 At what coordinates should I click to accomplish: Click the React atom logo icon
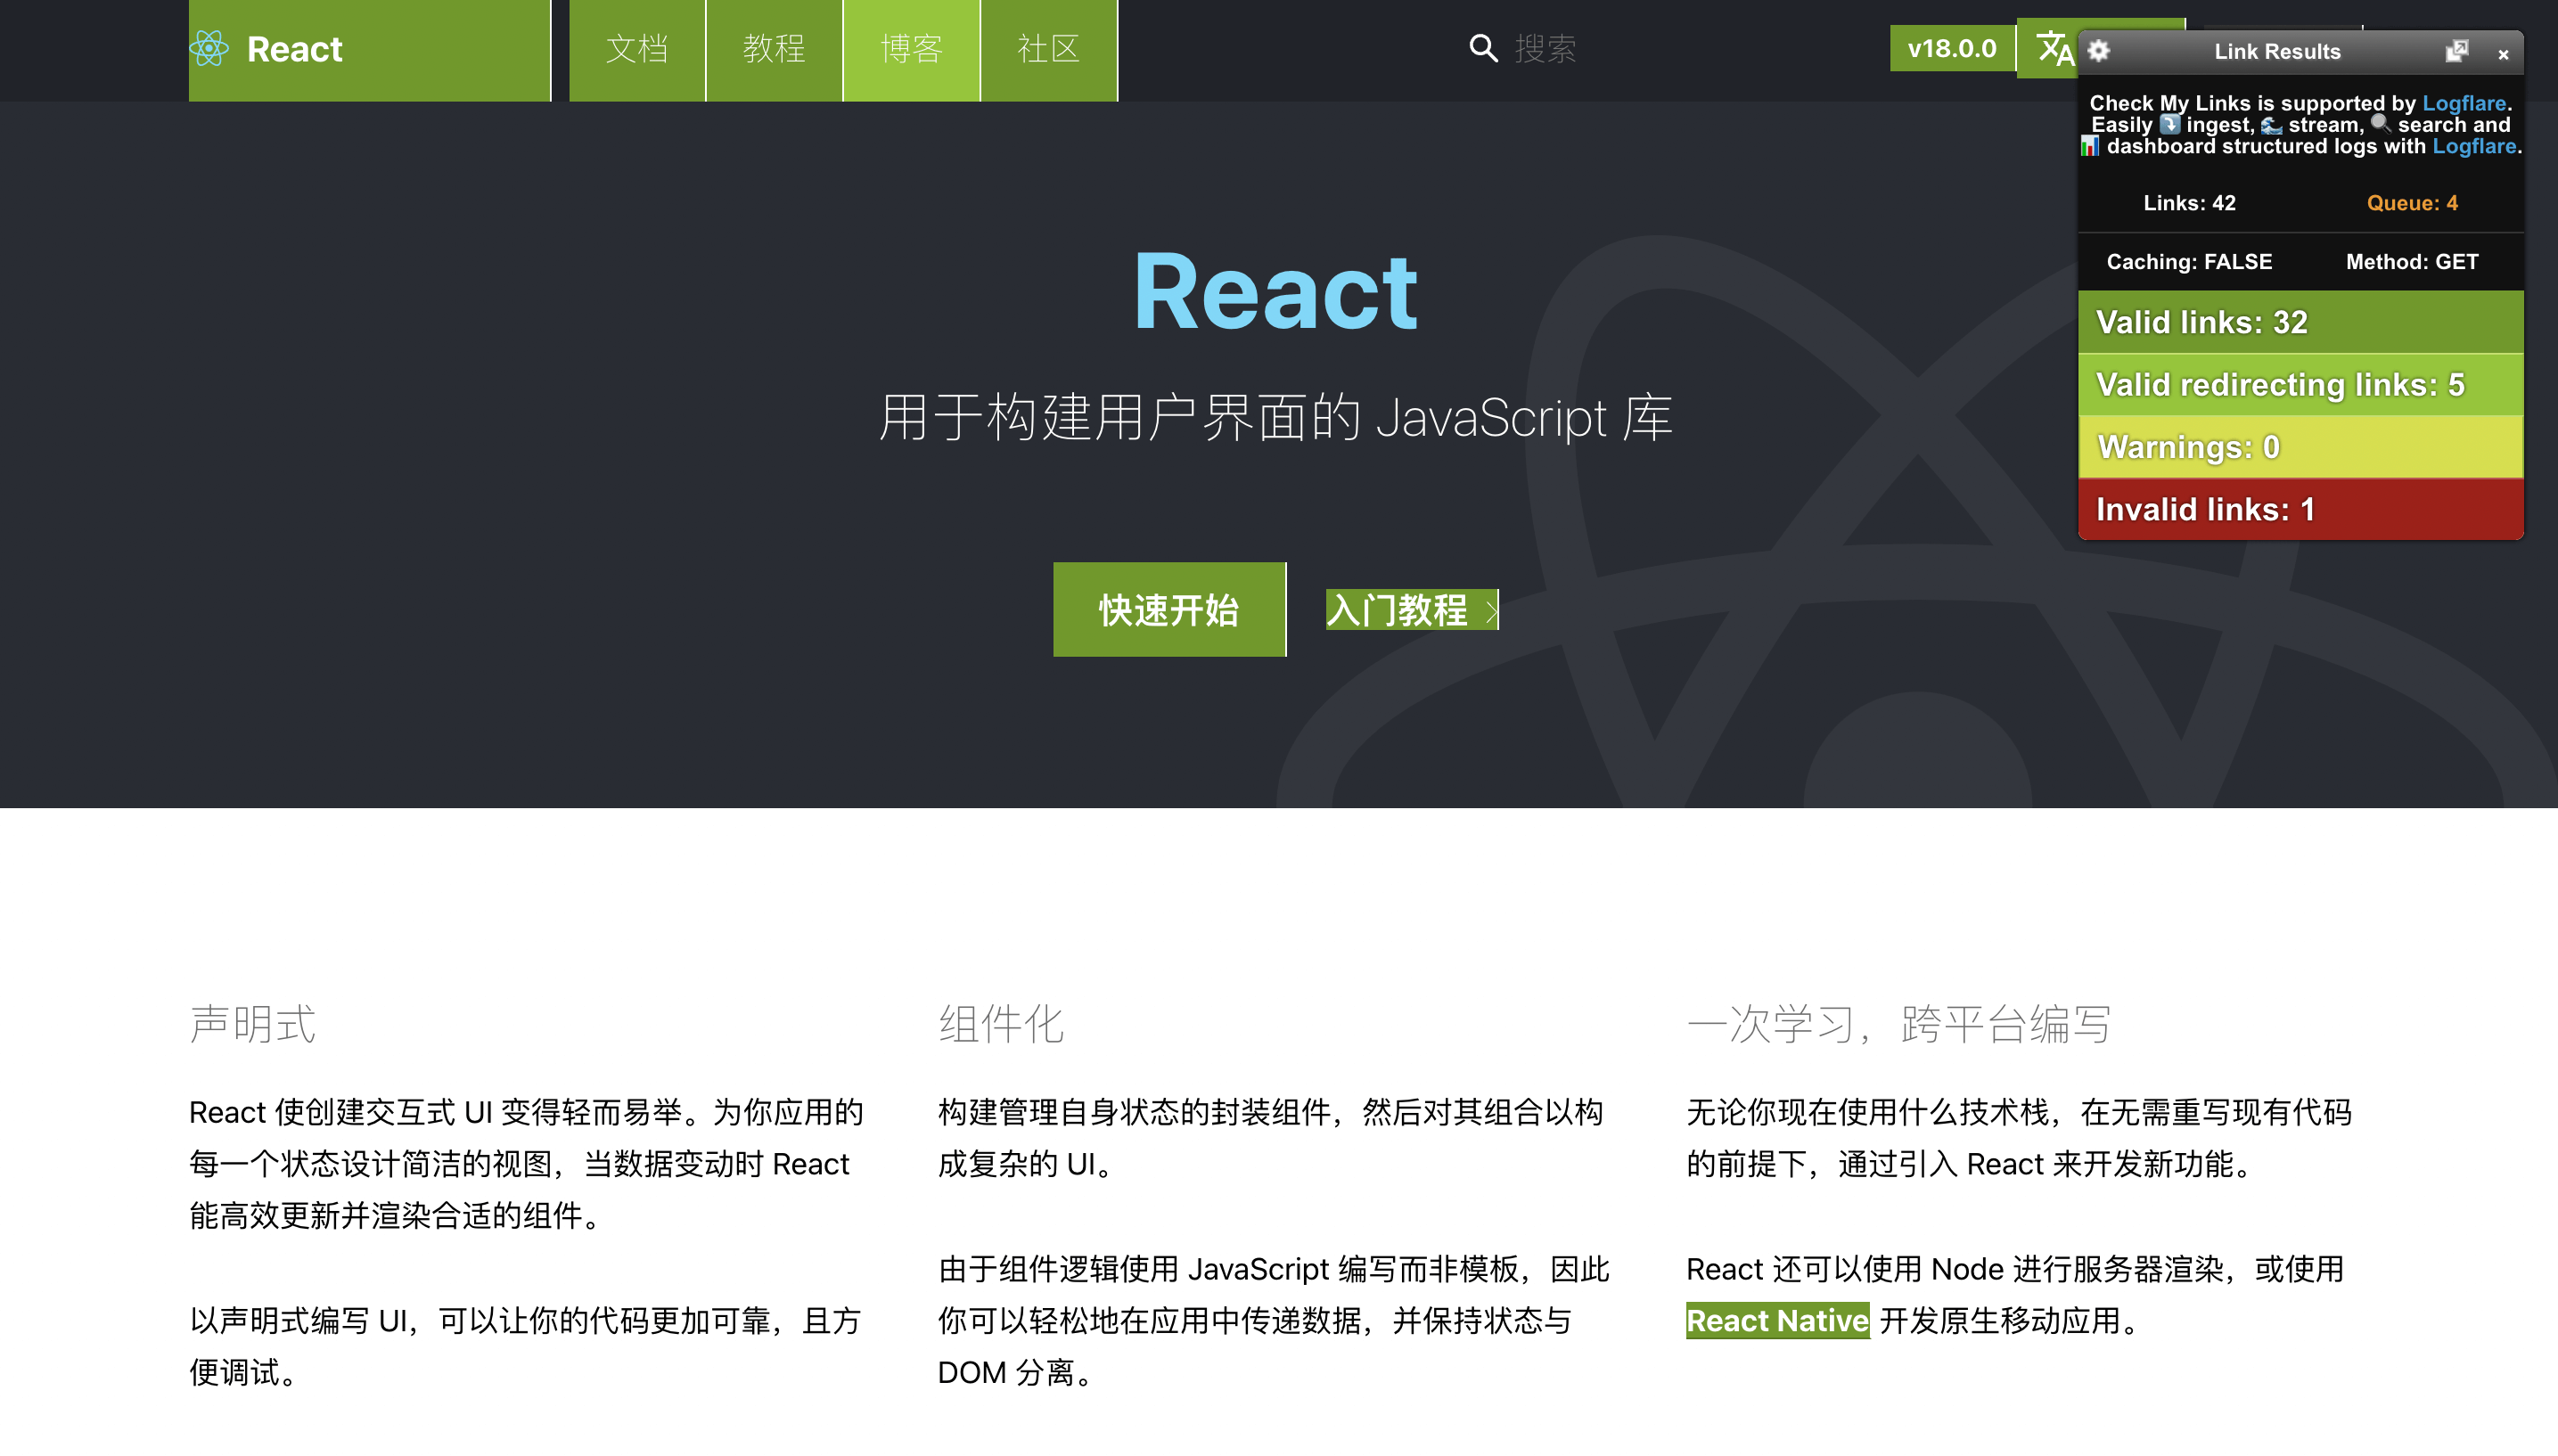(x=209, y=48)
